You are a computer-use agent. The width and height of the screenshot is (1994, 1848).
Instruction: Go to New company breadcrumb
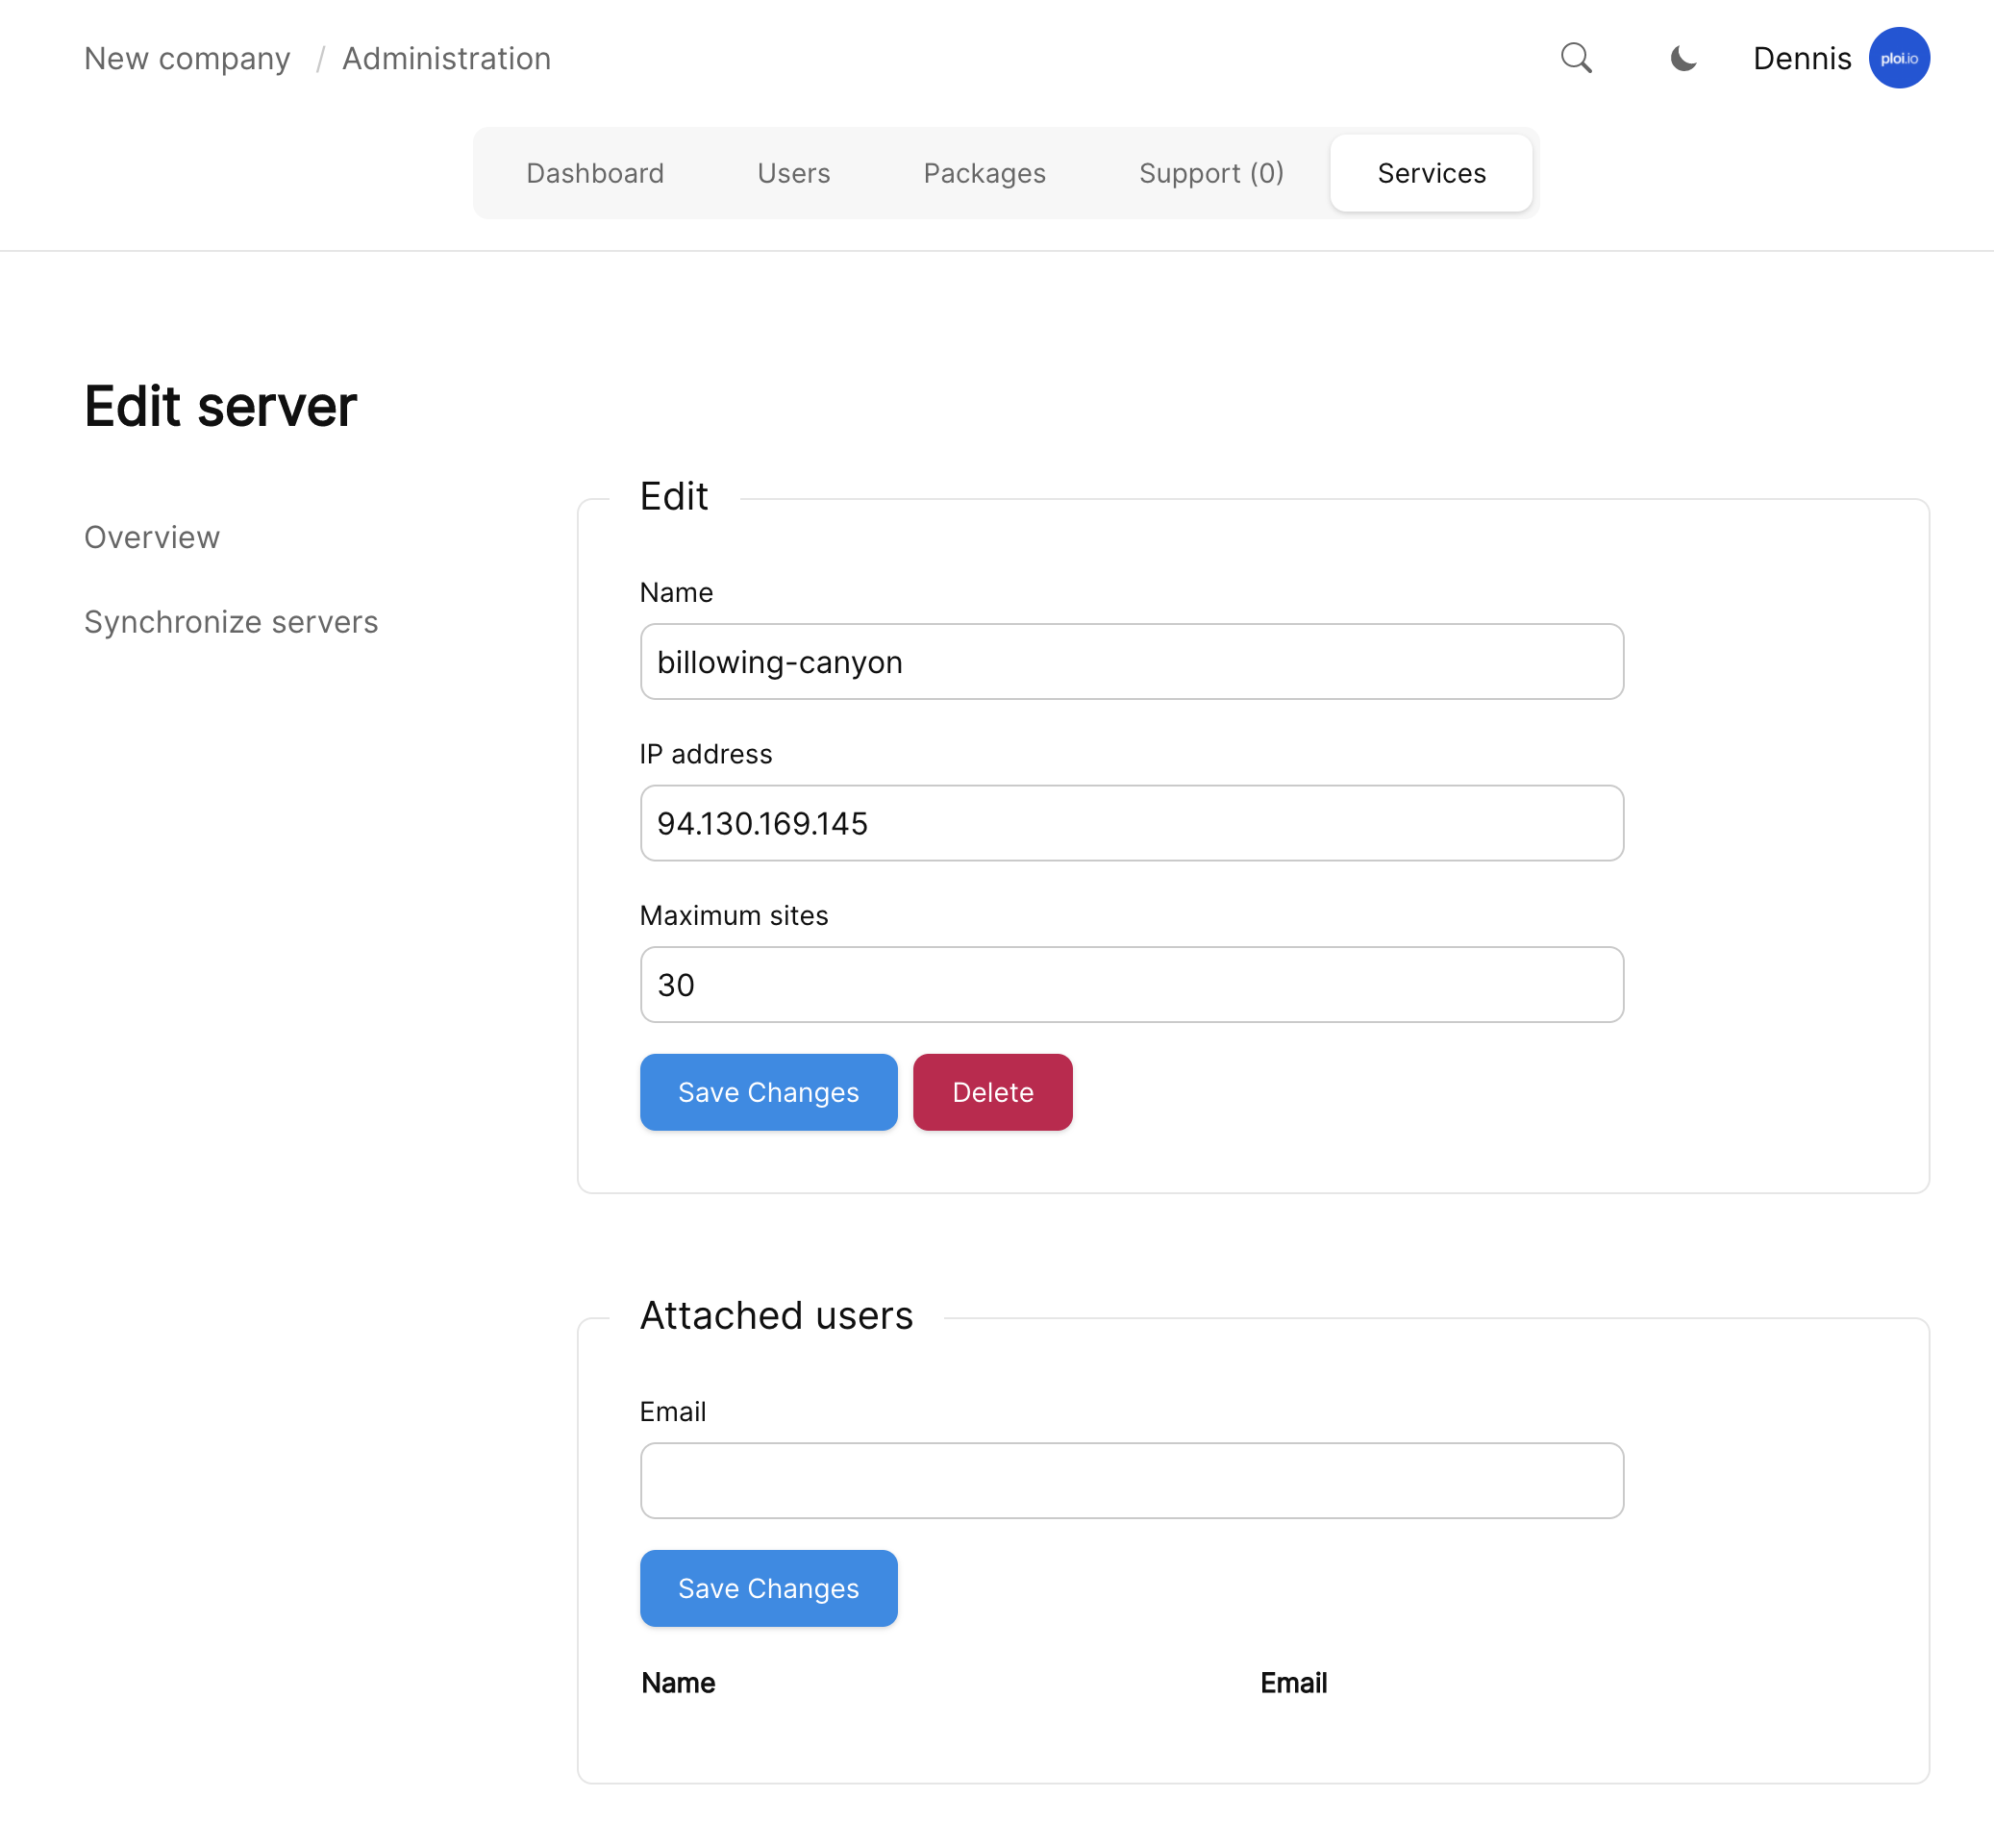click(x=187, y=59)
